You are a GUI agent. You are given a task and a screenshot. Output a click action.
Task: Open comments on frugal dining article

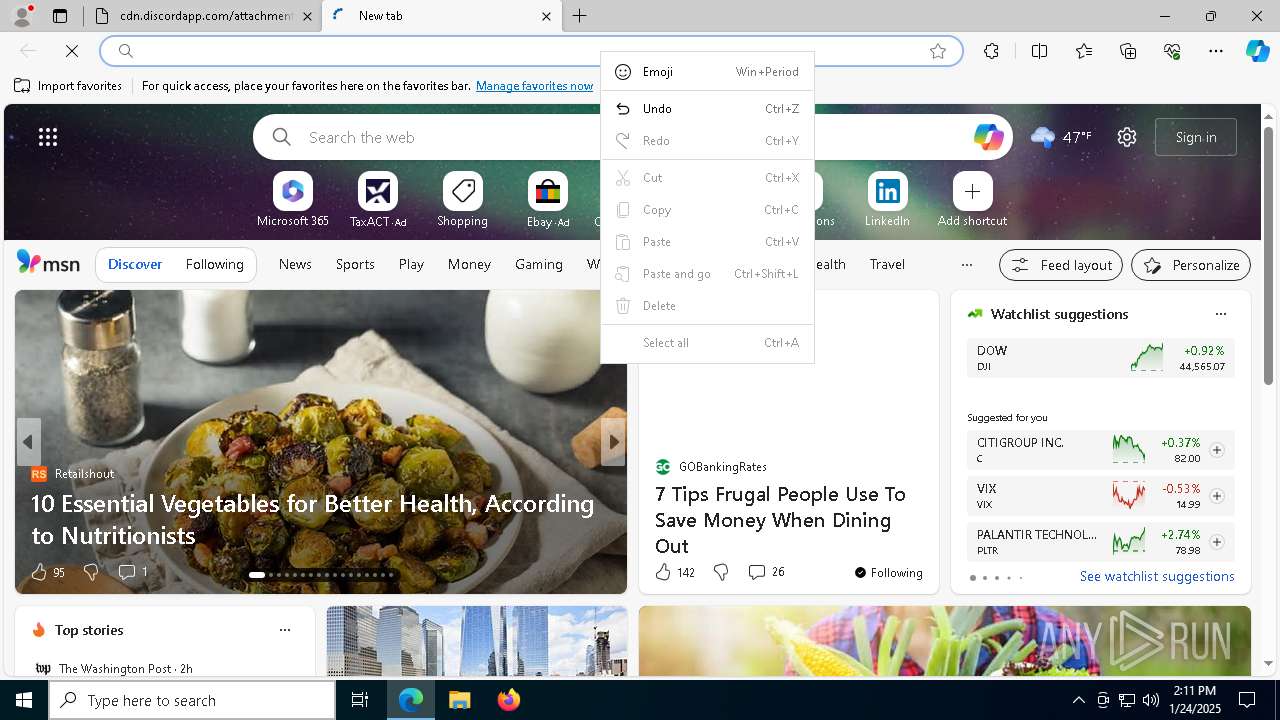(766, 572)
